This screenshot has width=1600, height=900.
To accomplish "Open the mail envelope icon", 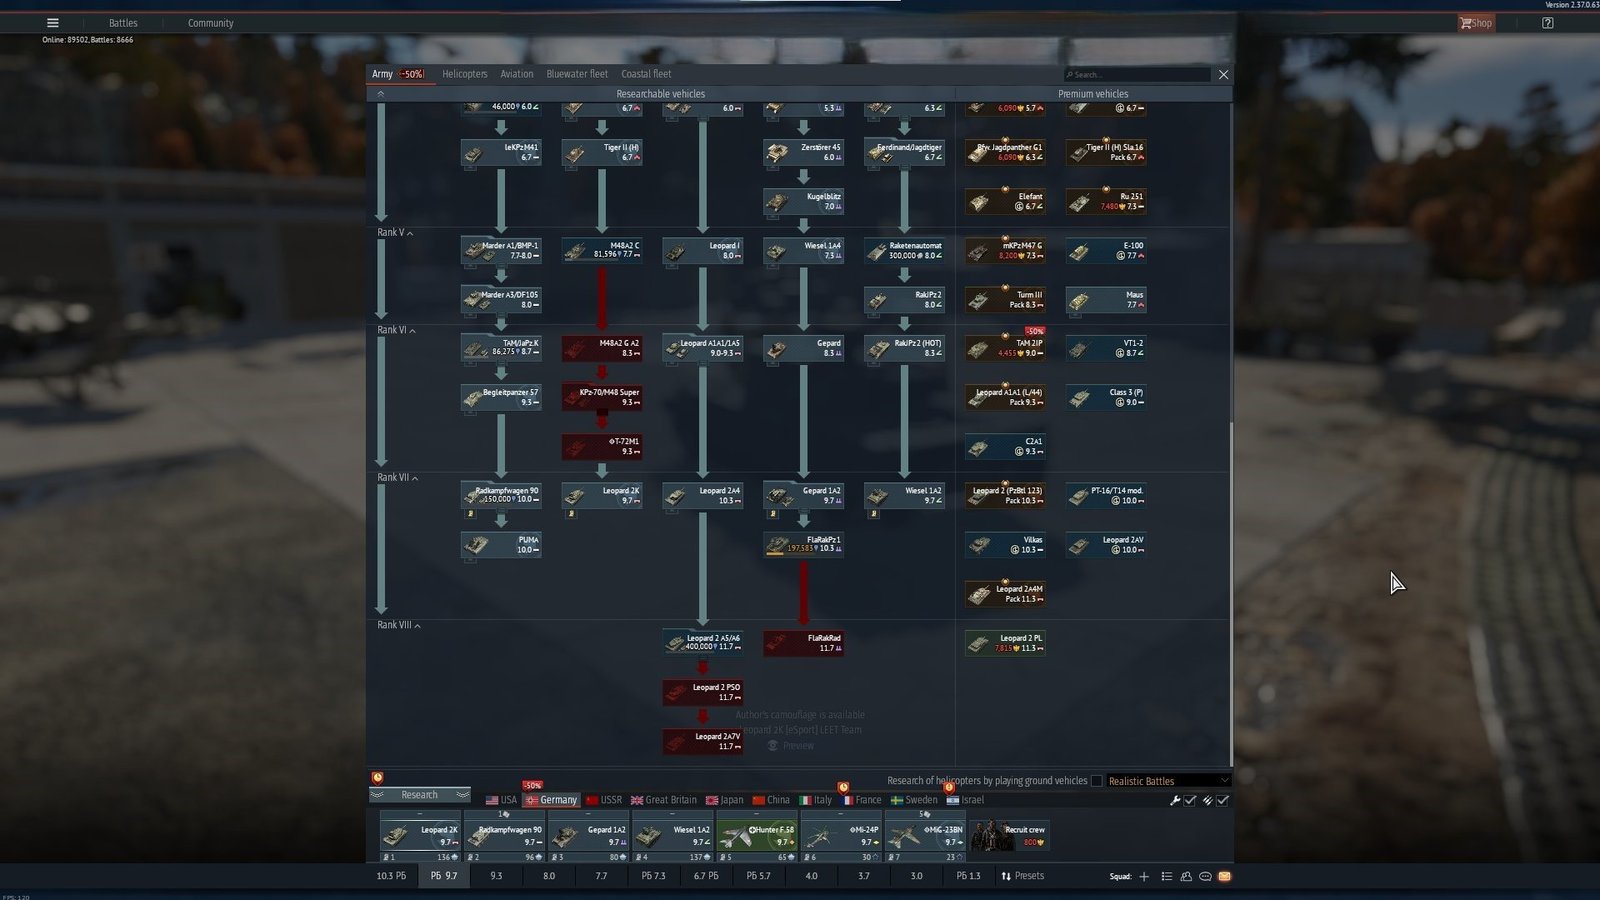I will pyautogui.click(x=1224, y=877).
